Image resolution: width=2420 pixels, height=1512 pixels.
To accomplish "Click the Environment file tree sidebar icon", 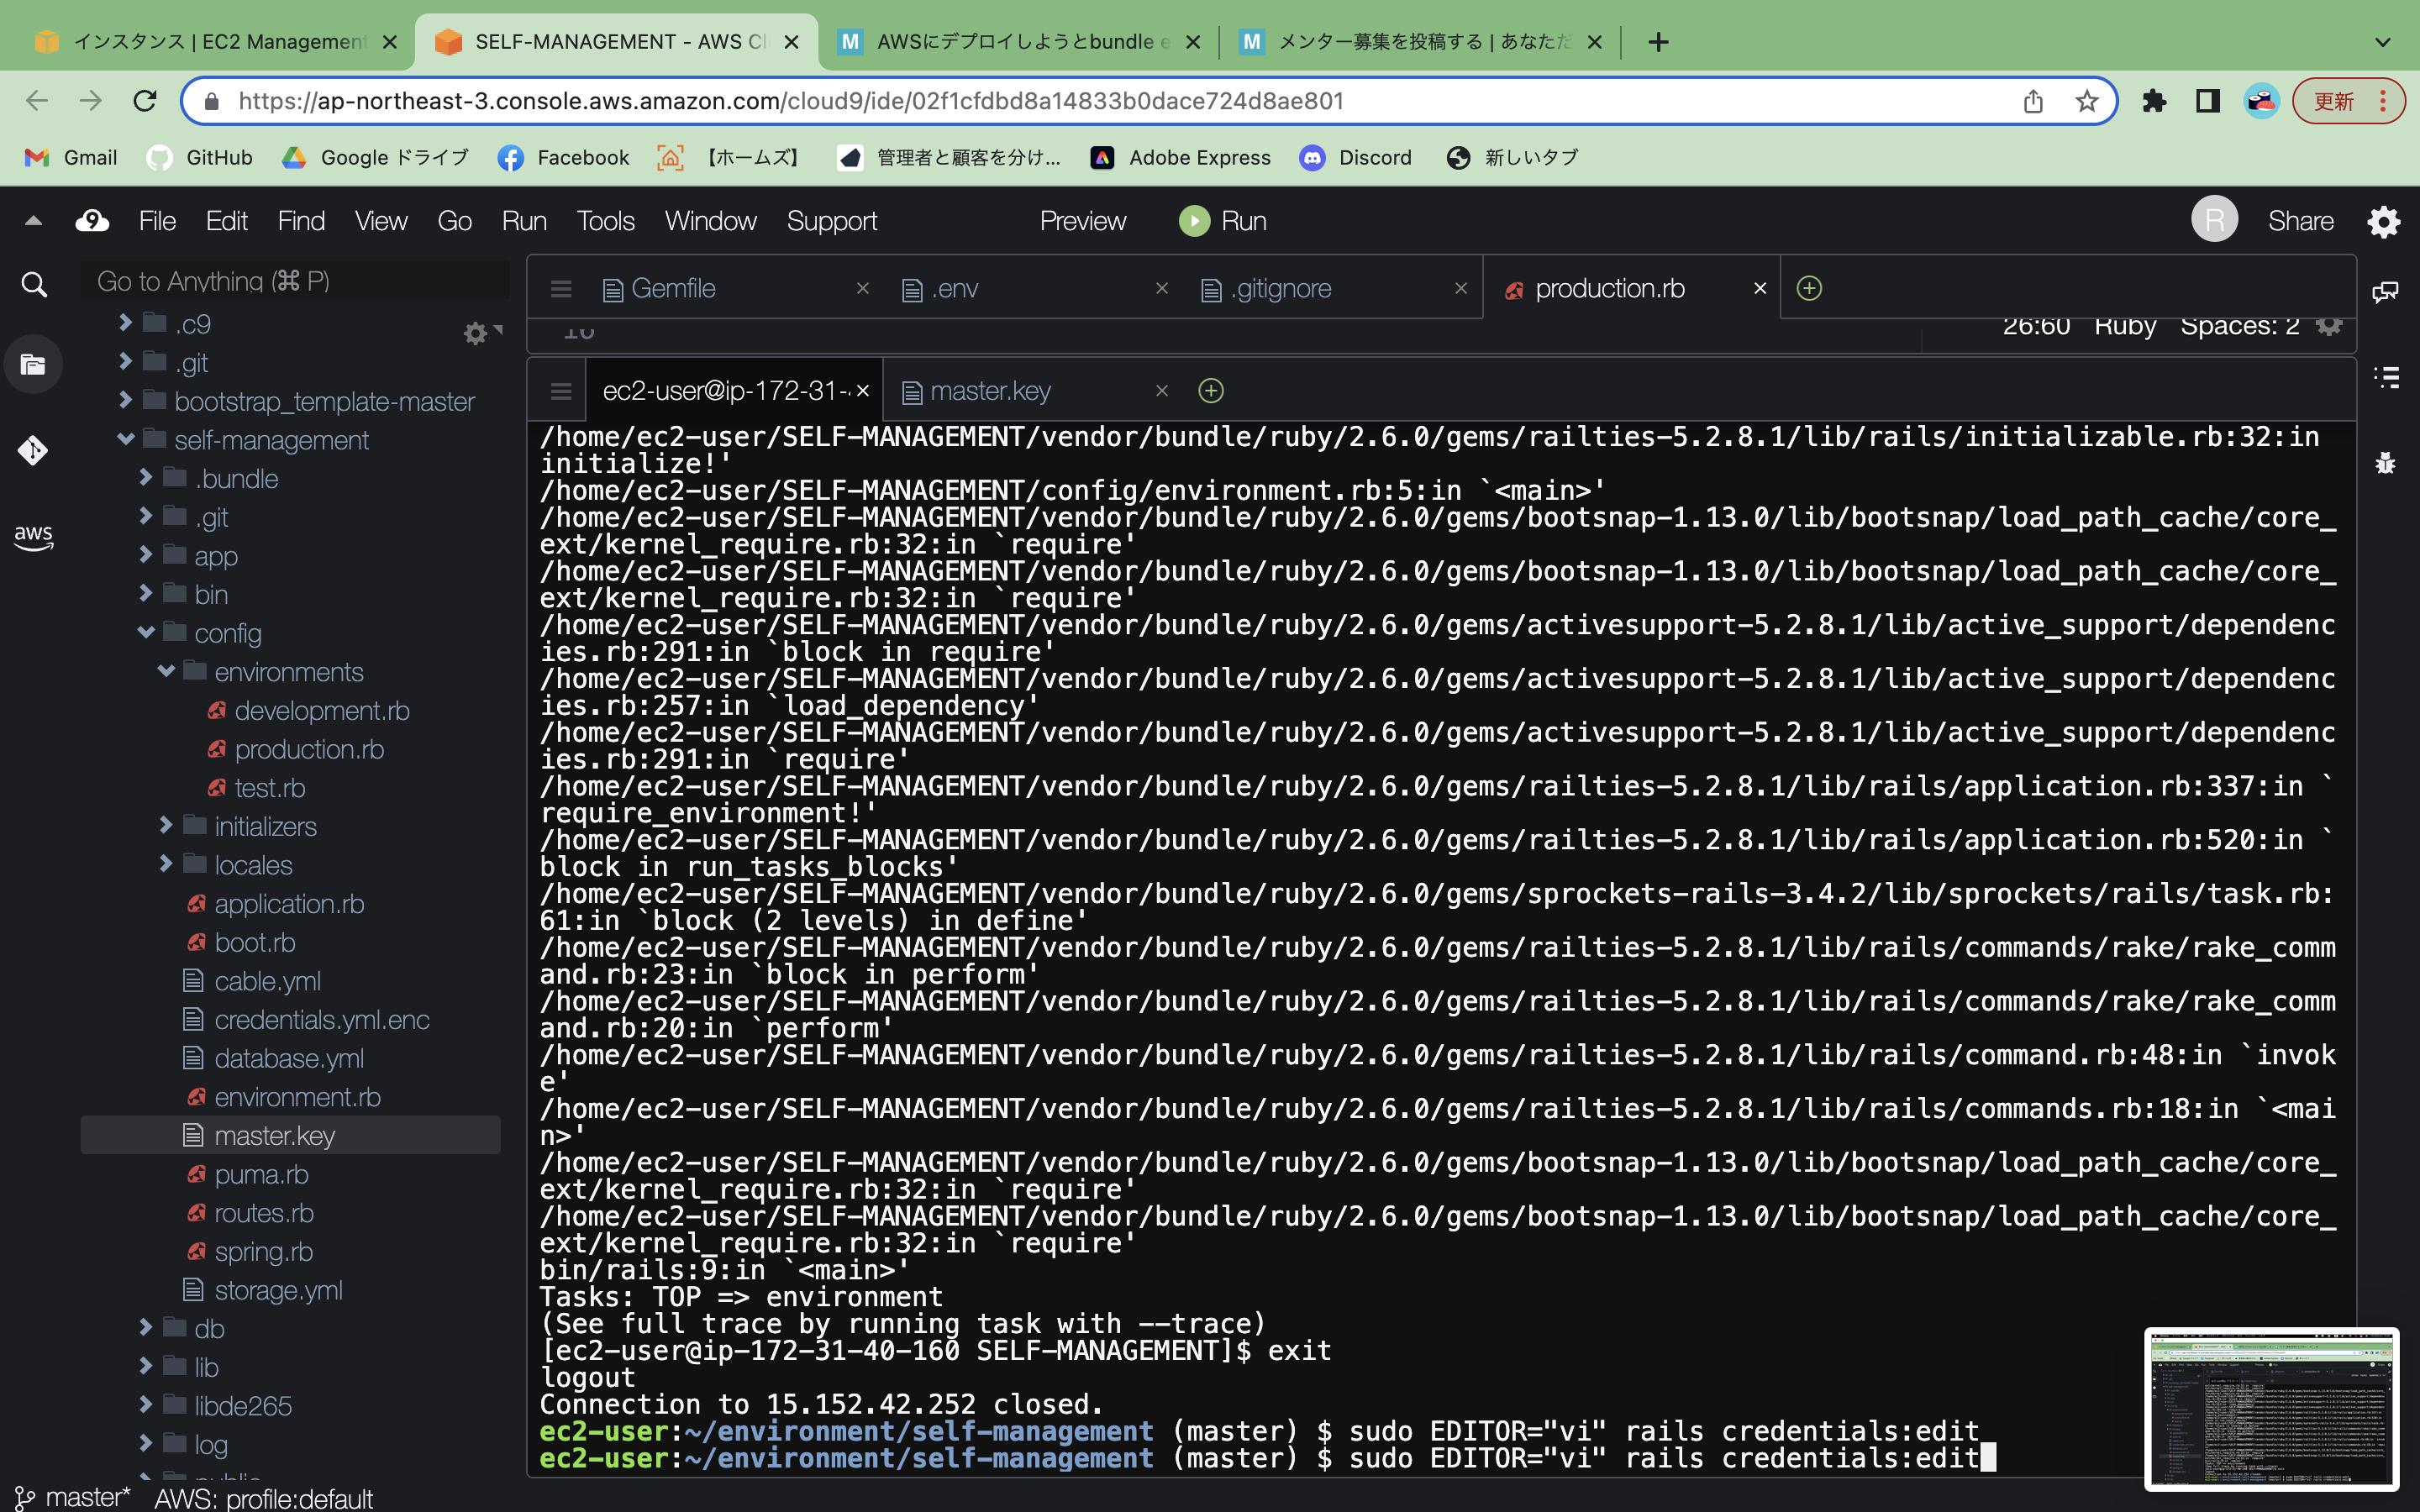I will (33, 365).
